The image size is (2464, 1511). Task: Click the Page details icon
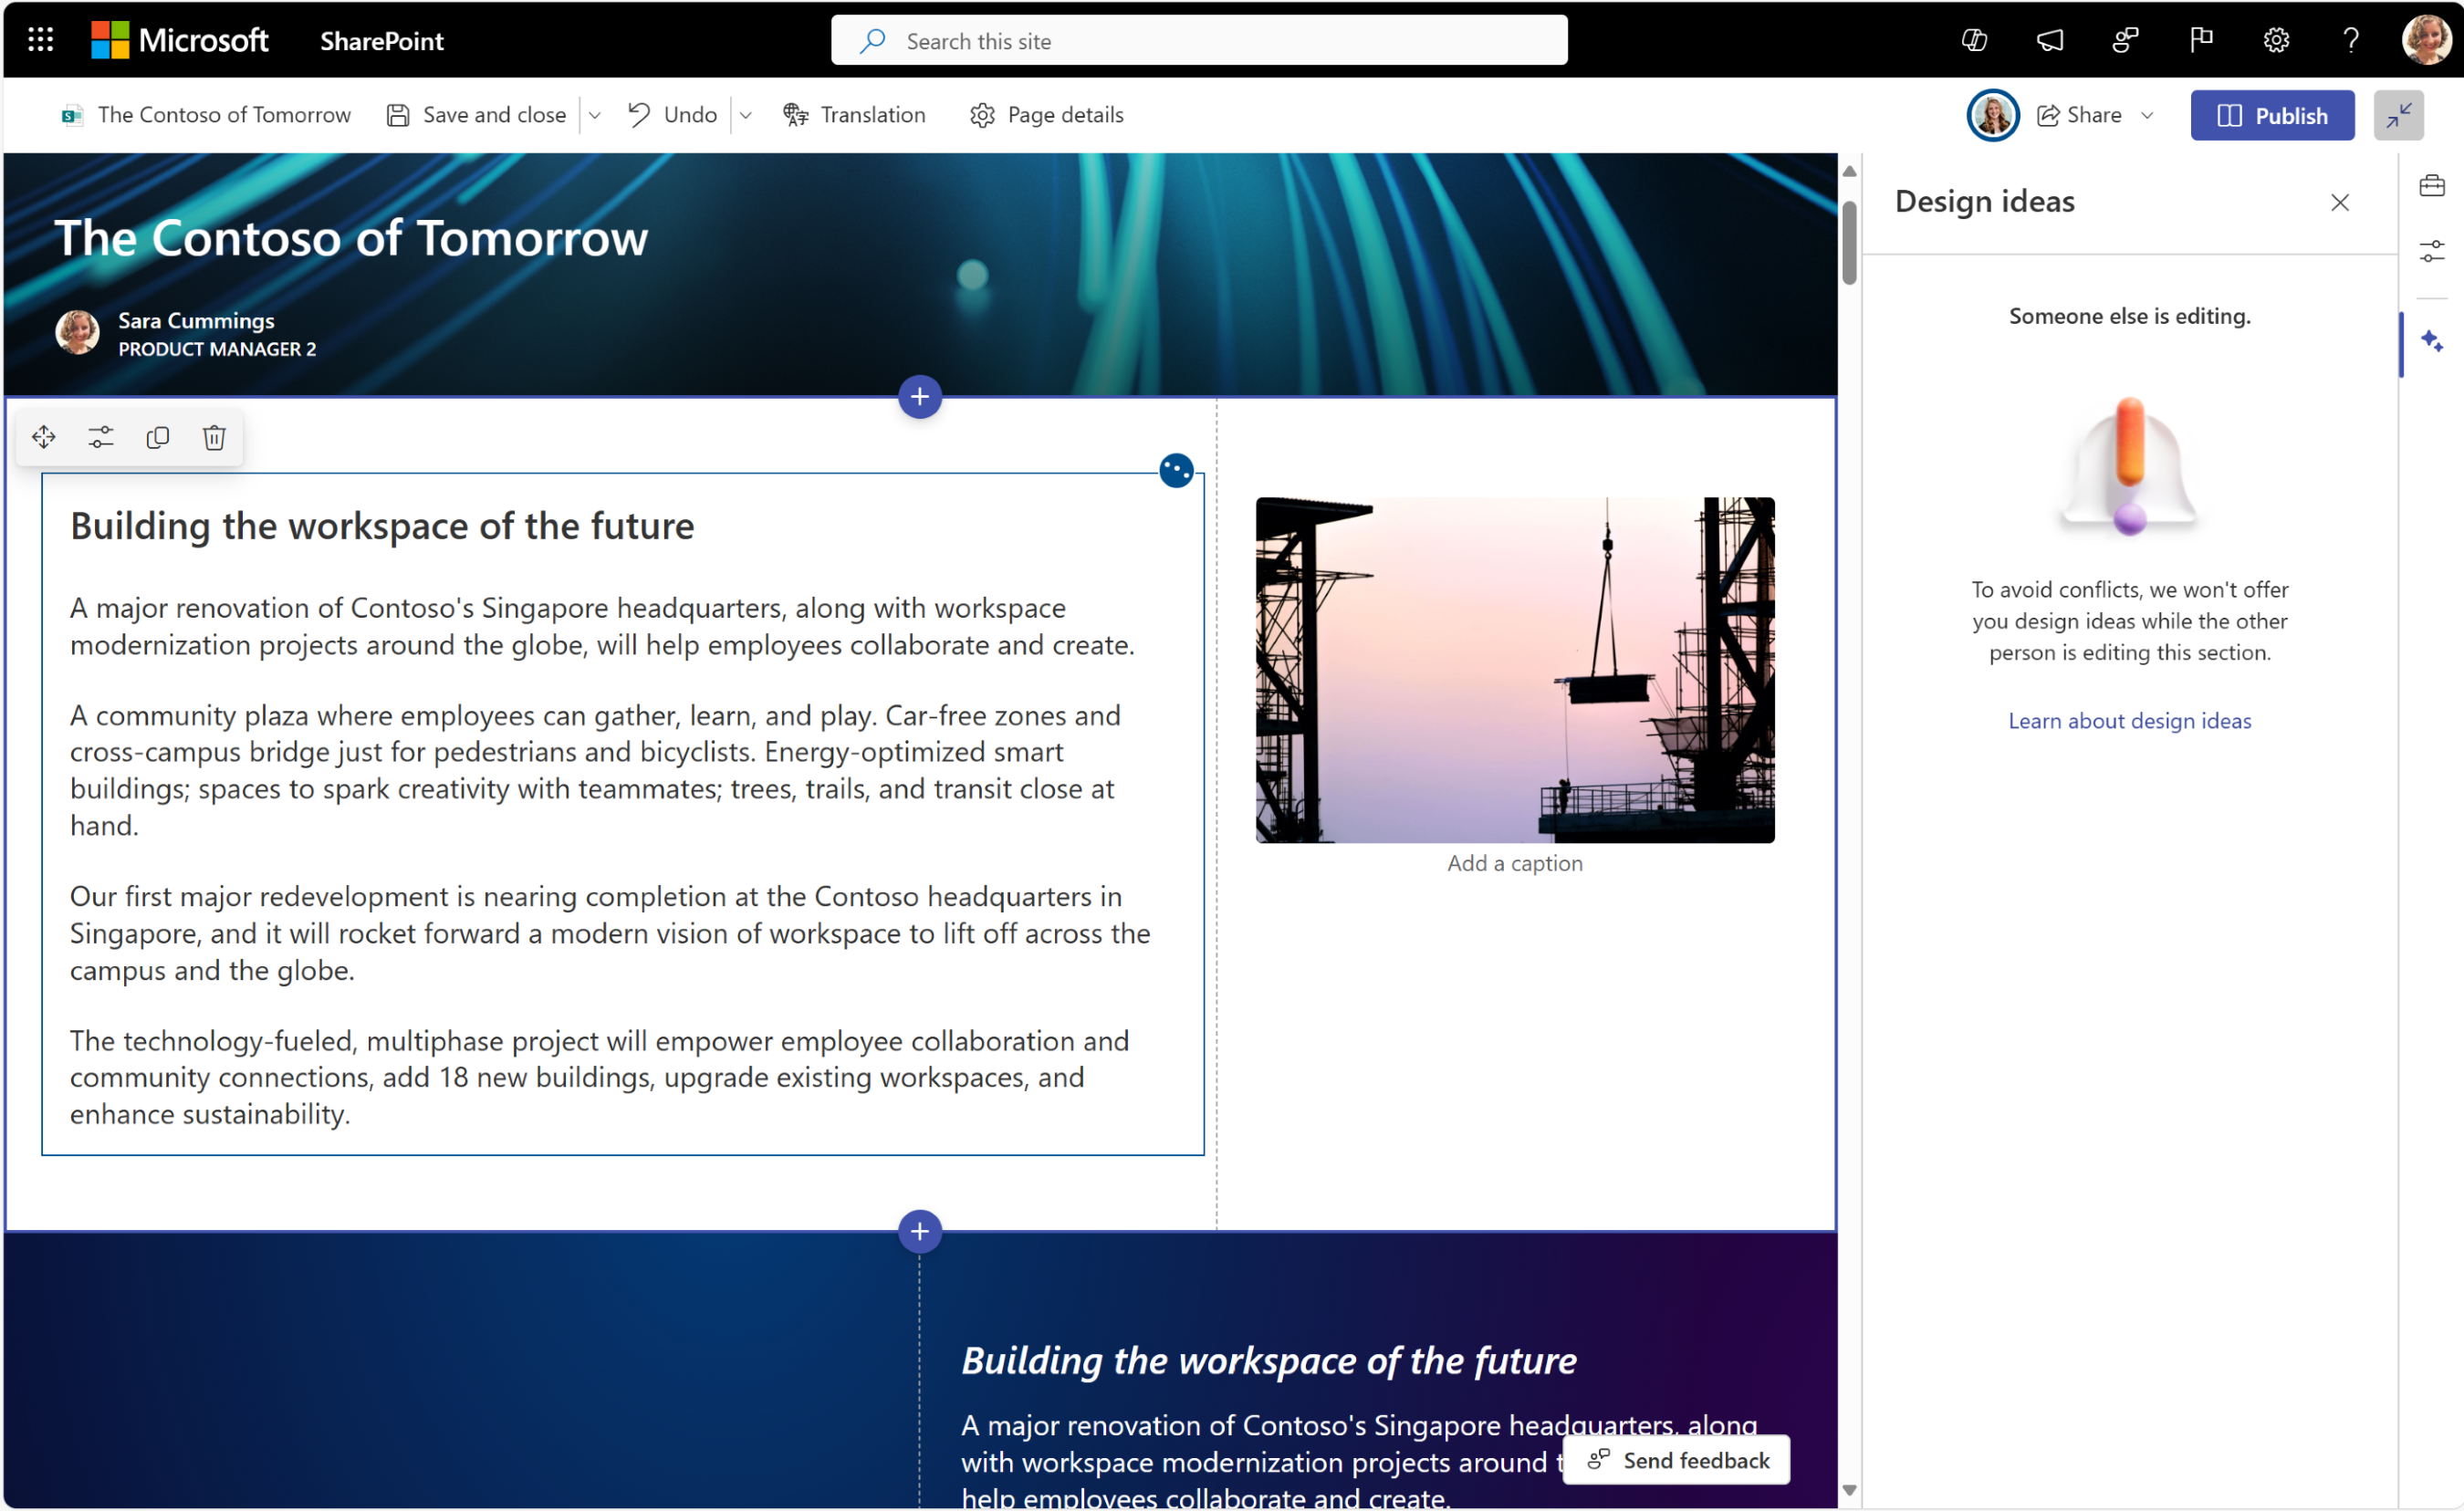980,114
